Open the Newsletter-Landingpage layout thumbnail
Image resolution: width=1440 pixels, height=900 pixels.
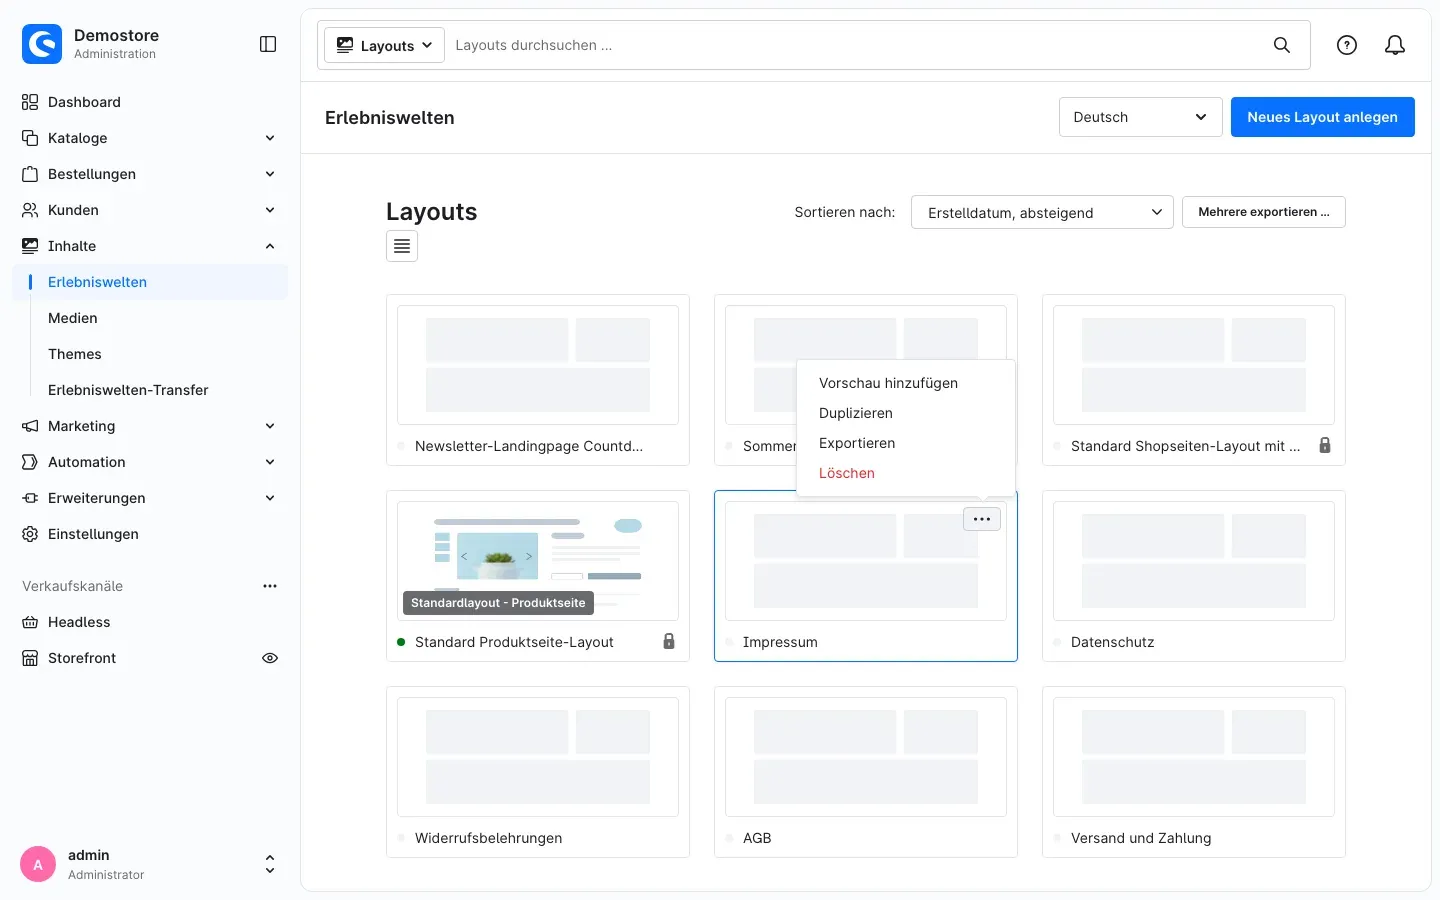[538, 365]
